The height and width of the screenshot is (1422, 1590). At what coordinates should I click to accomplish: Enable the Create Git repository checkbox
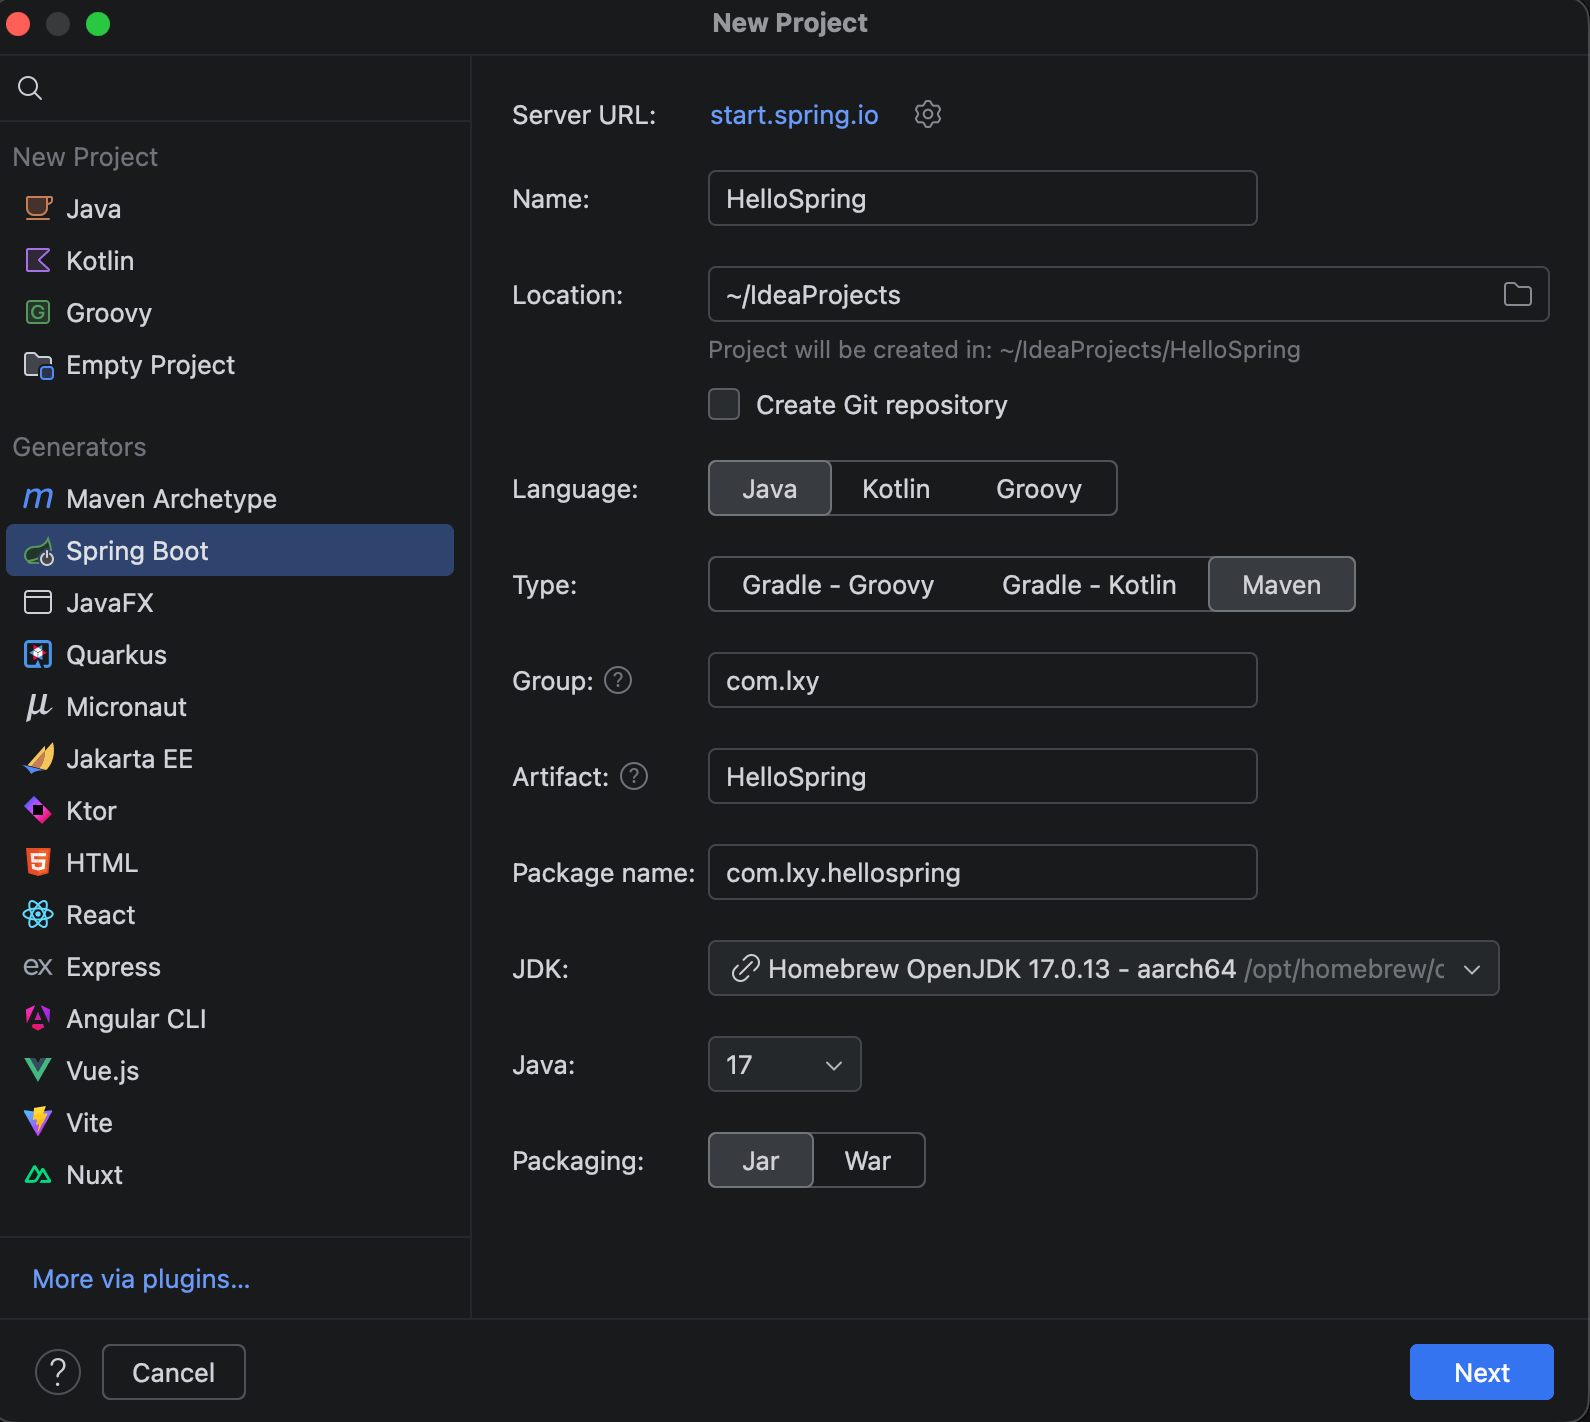(724, 405)
